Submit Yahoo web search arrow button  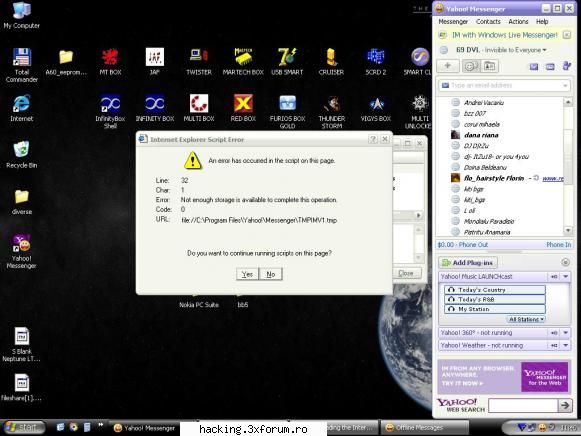point(565,405)
